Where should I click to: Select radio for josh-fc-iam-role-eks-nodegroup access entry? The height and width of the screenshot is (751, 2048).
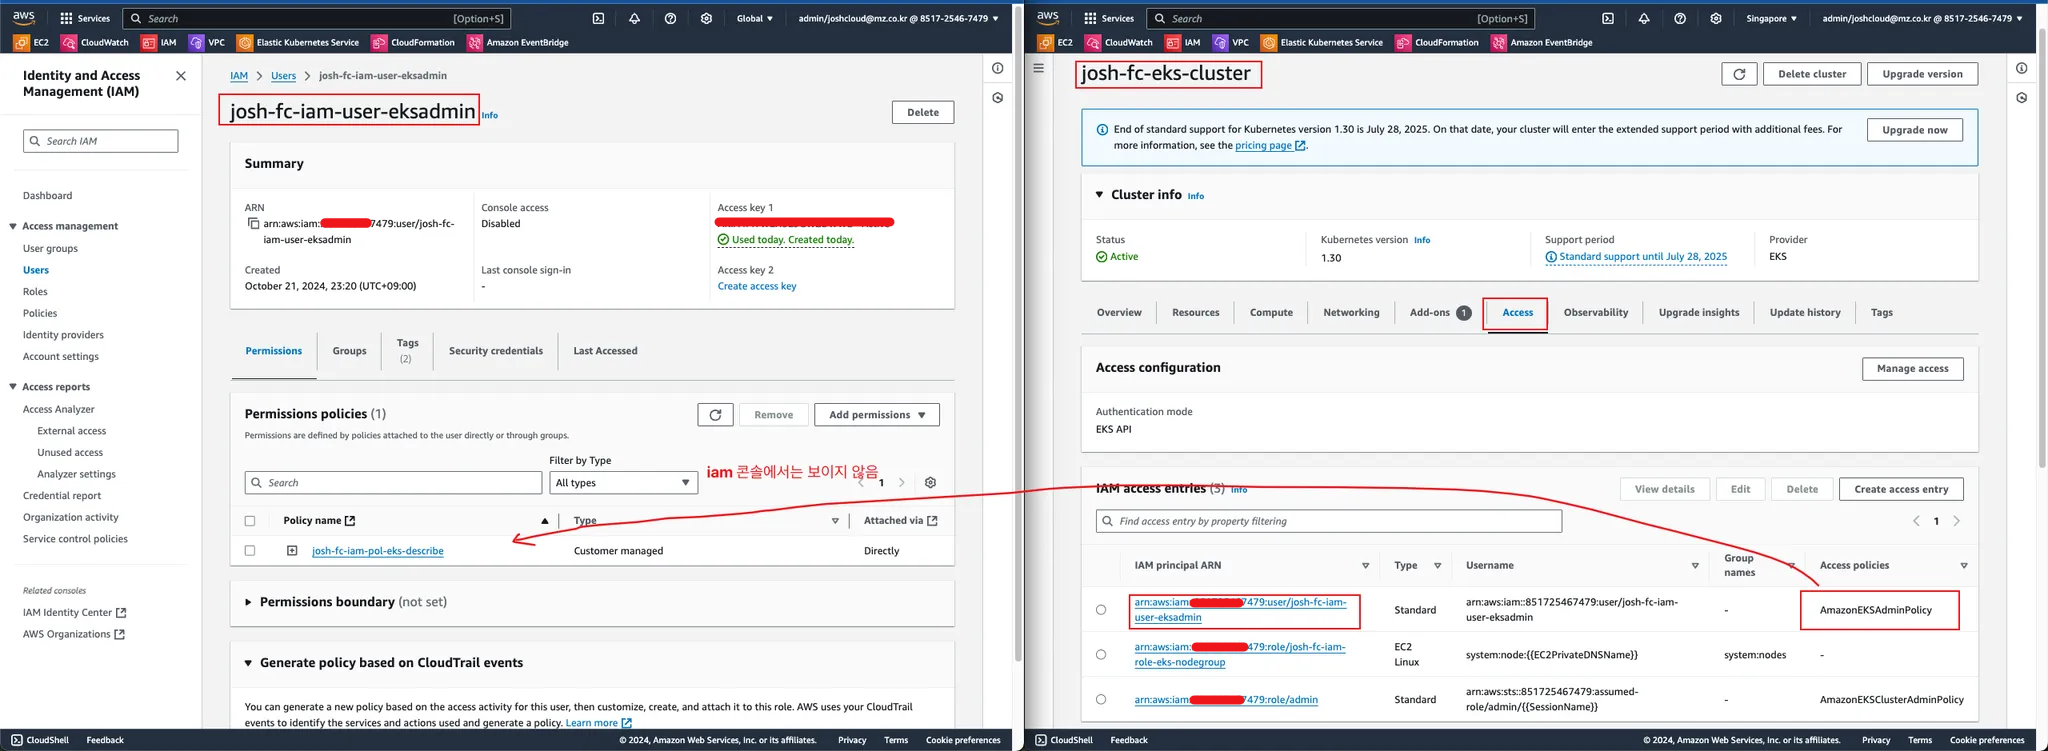(x=1101, y=655)
